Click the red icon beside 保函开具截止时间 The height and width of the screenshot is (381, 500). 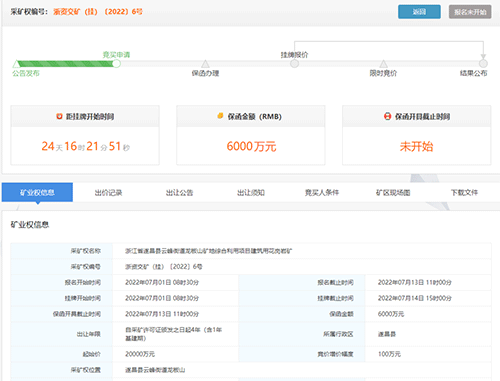pos(387,116)
